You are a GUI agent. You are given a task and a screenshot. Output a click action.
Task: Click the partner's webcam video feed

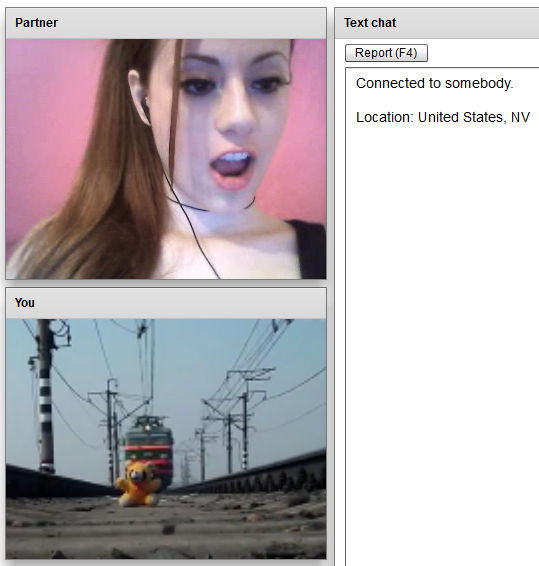166,159
